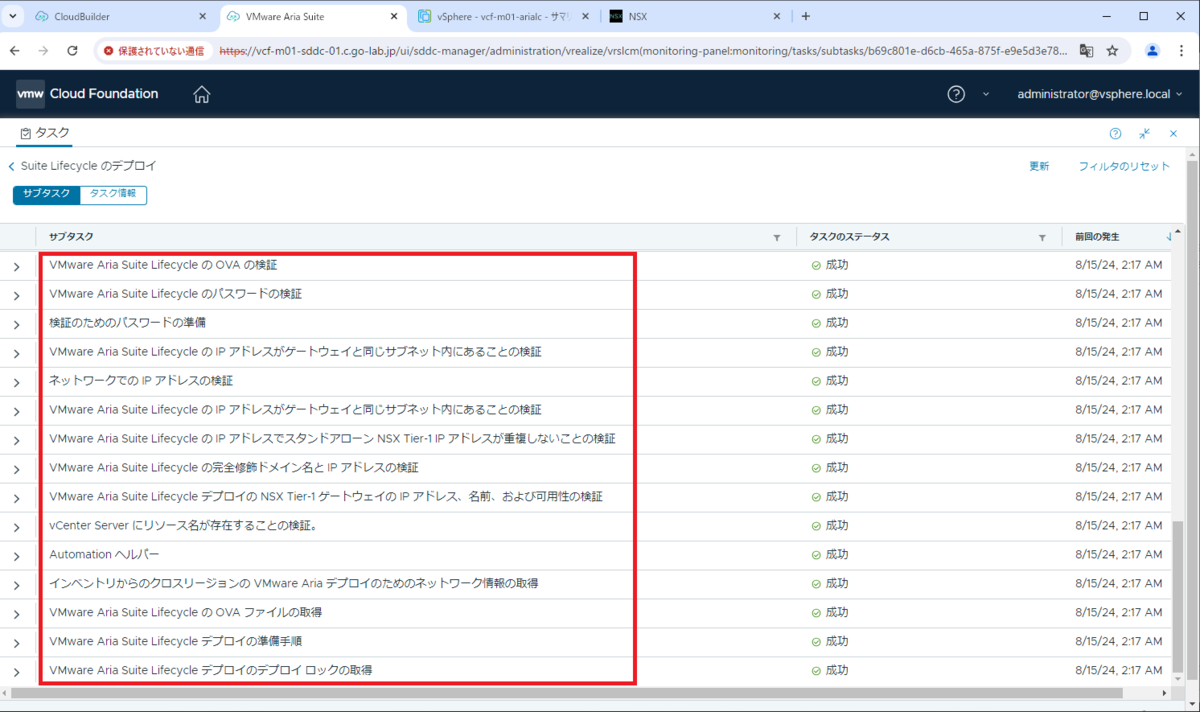Image resolution: width=1200 pixels, height=712 pixels.
Task: Click the insecure connection warning badge
Action: coord(153,50)
